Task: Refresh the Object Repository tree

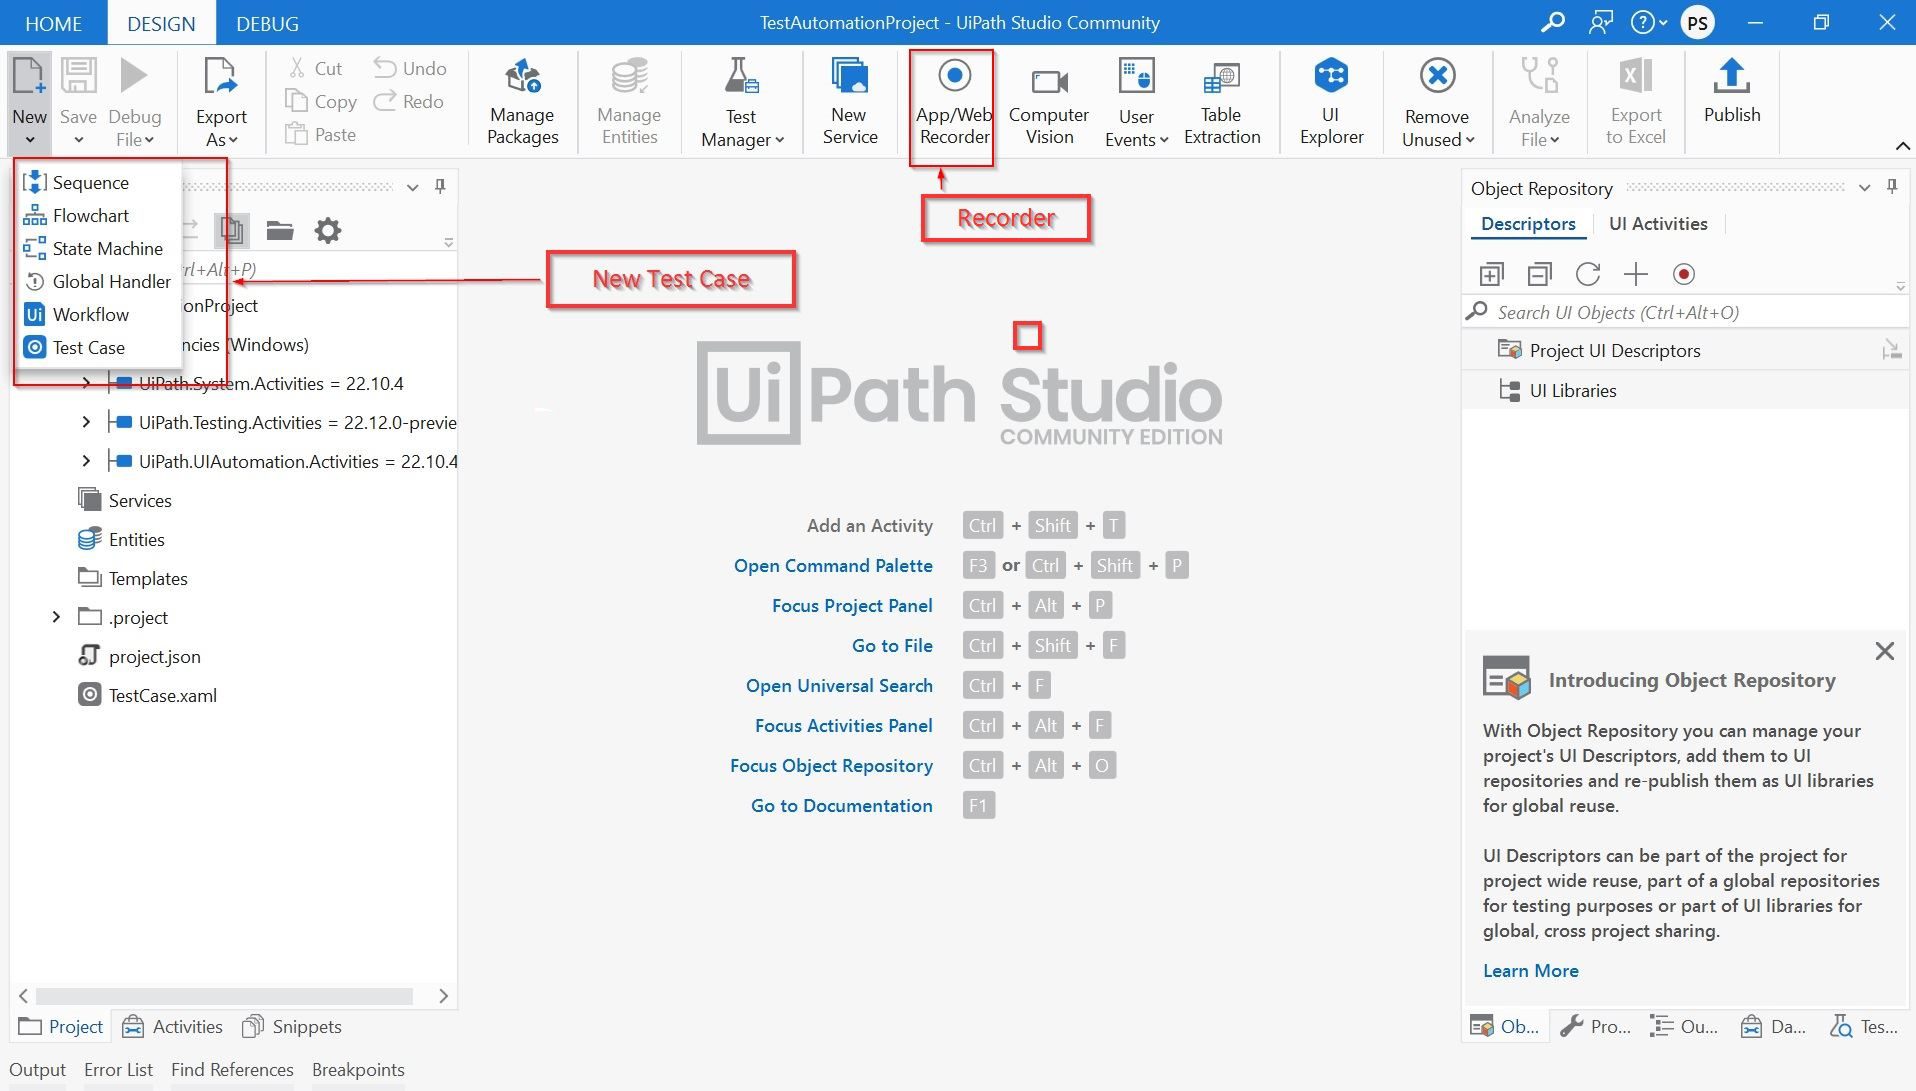Action: point(1588,273)
